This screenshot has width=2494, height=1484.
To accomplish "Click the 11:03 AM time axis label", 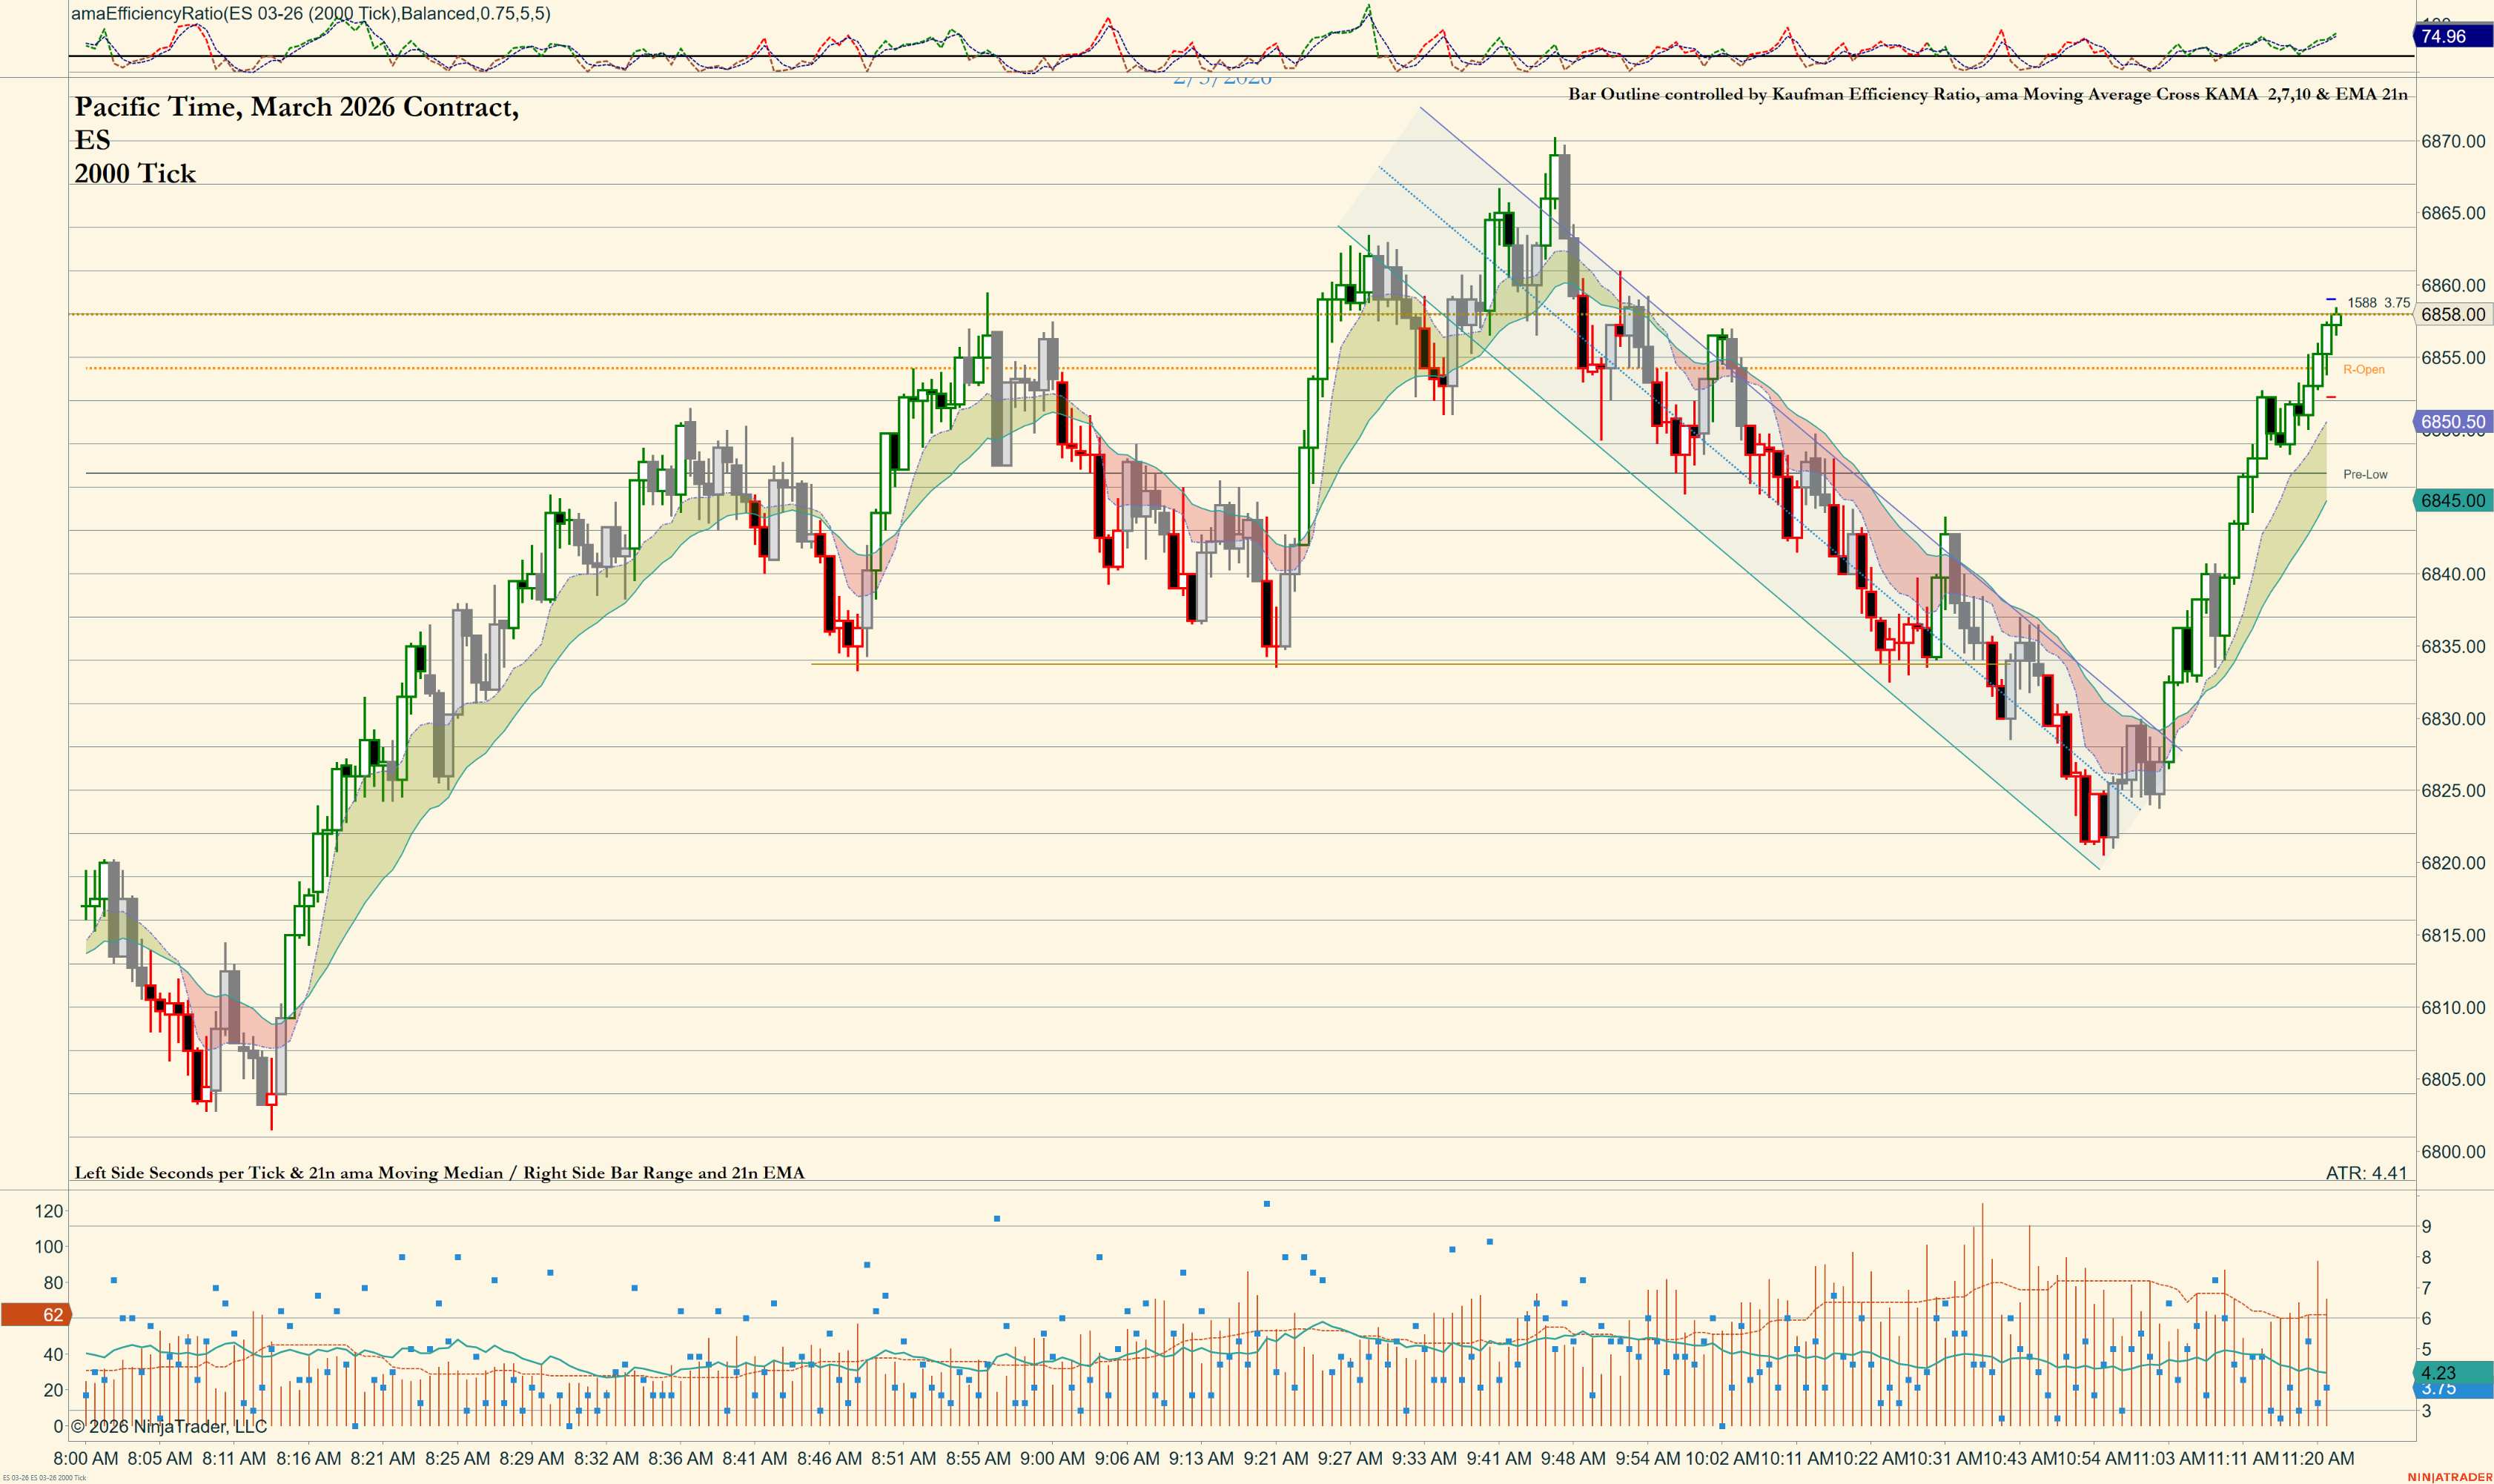I will (x=2169, y=1458).
